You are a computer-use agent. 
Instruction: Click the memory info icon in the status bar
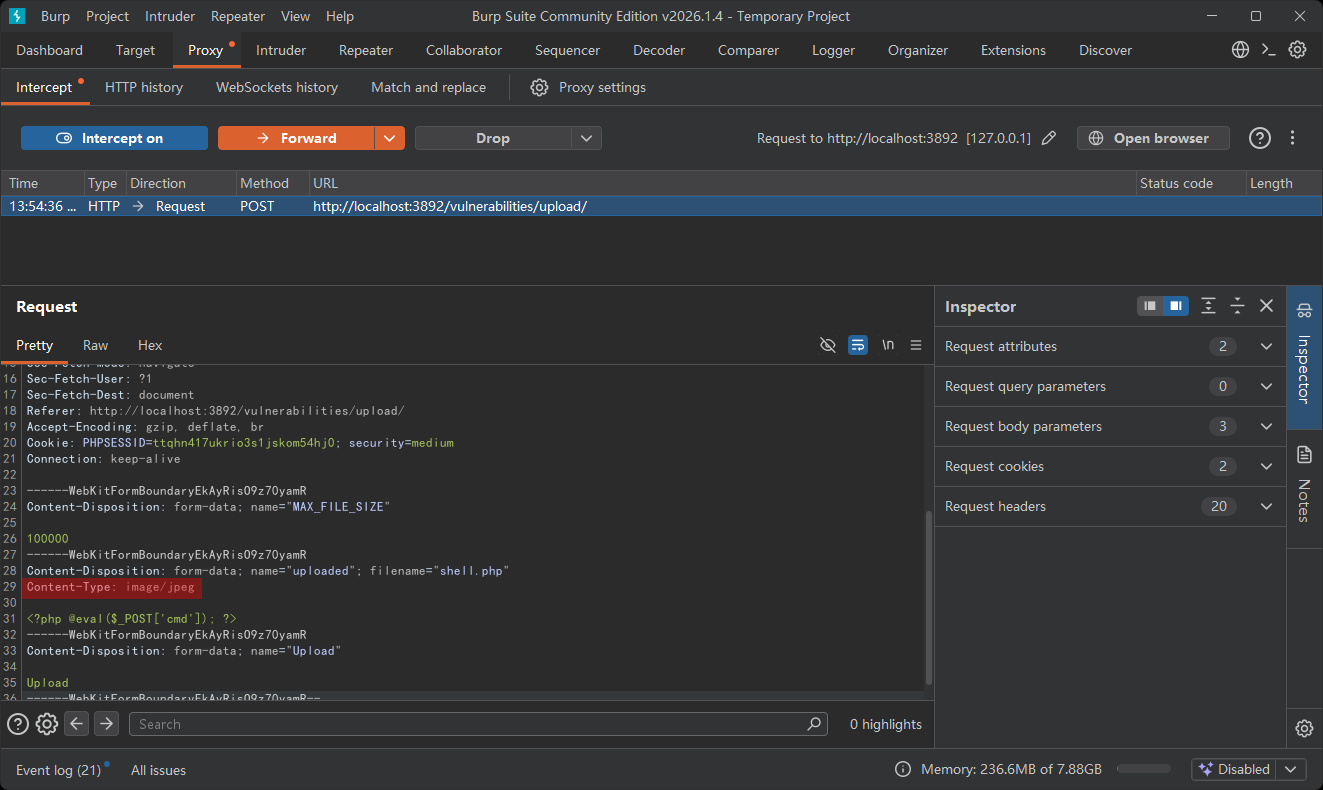(x=903, y=769)
